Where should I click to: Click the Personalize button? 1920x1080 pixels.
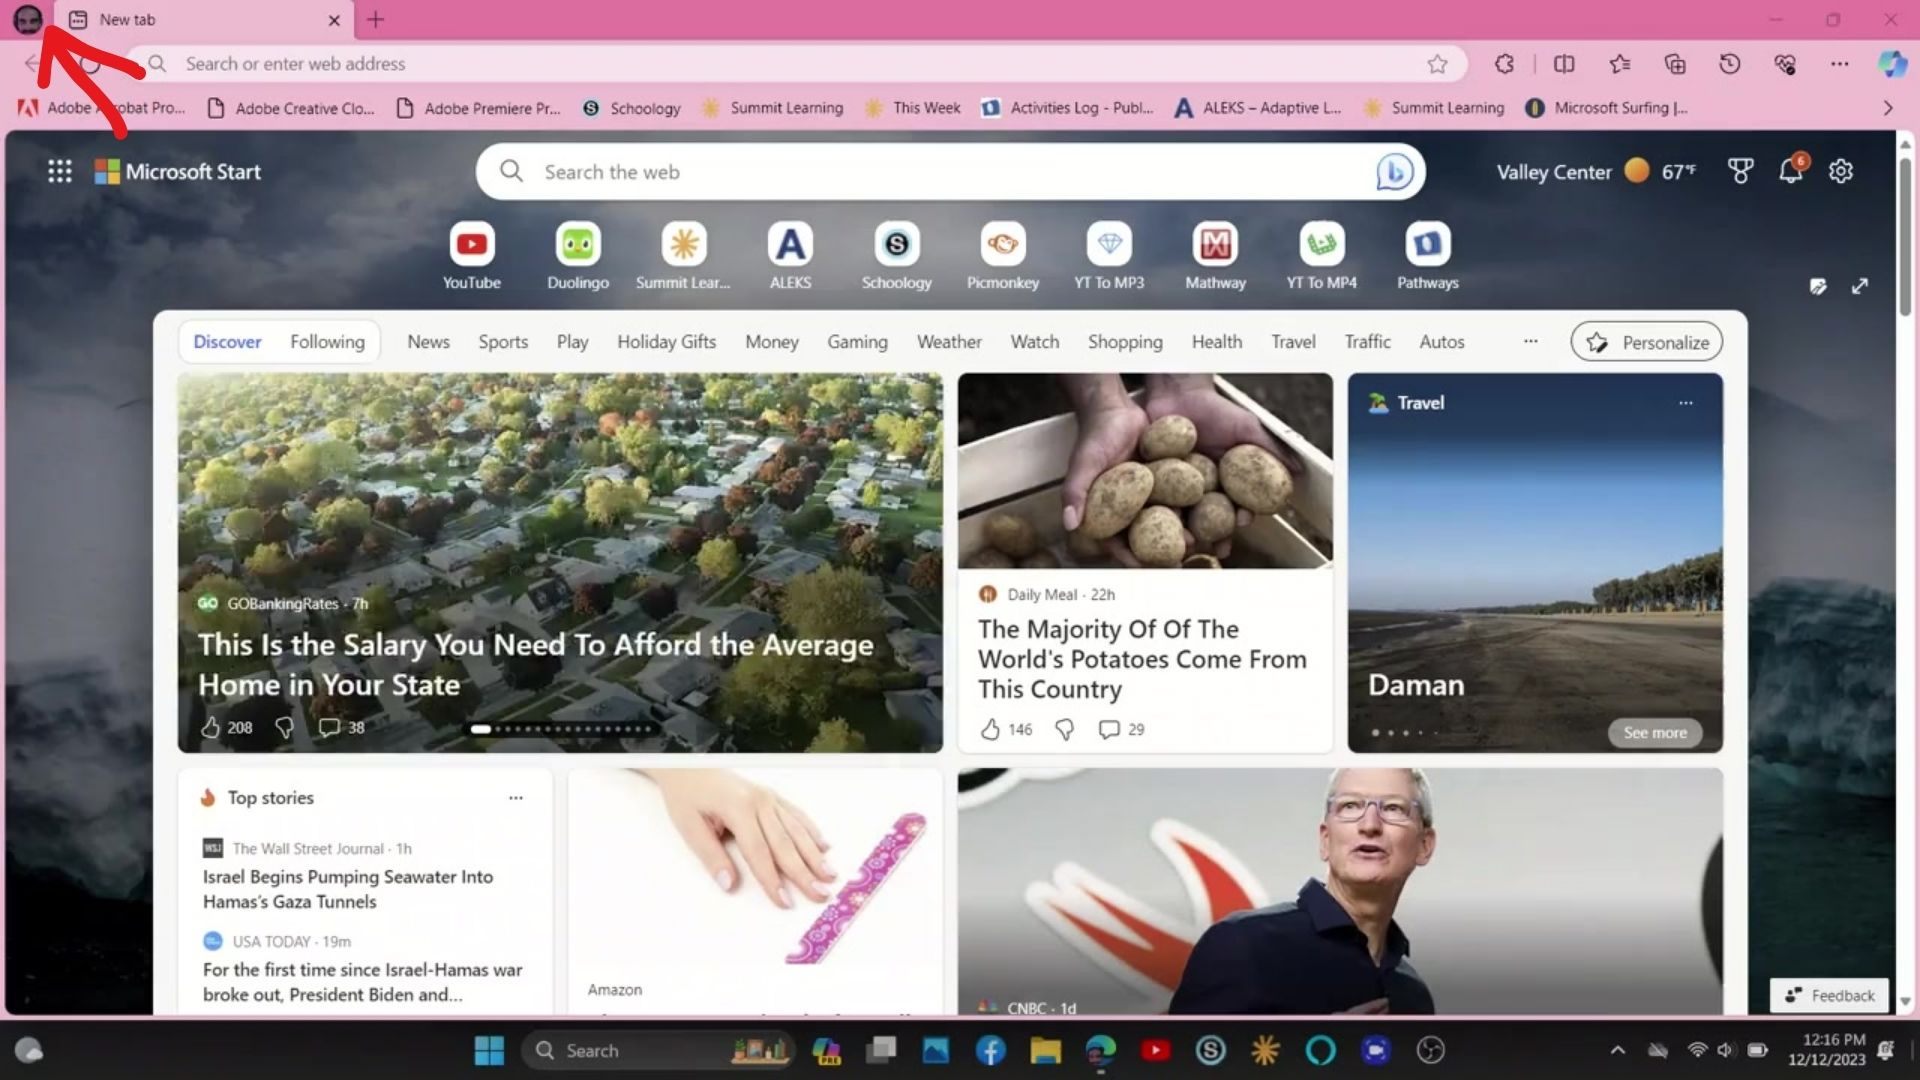click(1647, 342)
